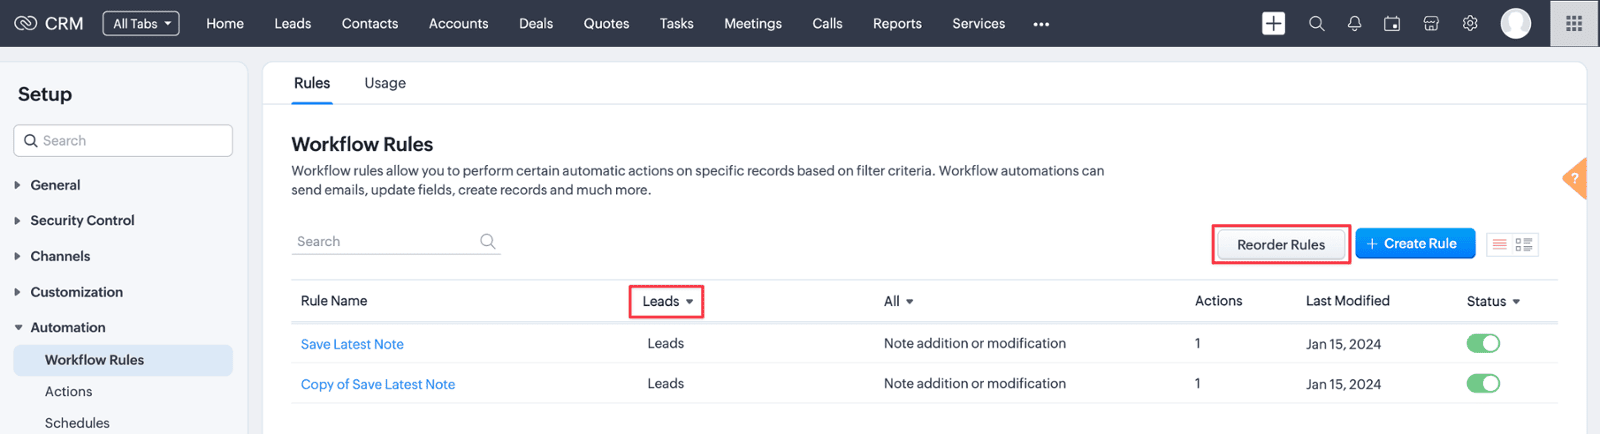1600x434 pixels.
Task: Open the Calls tab
Action: pos(827,23)
